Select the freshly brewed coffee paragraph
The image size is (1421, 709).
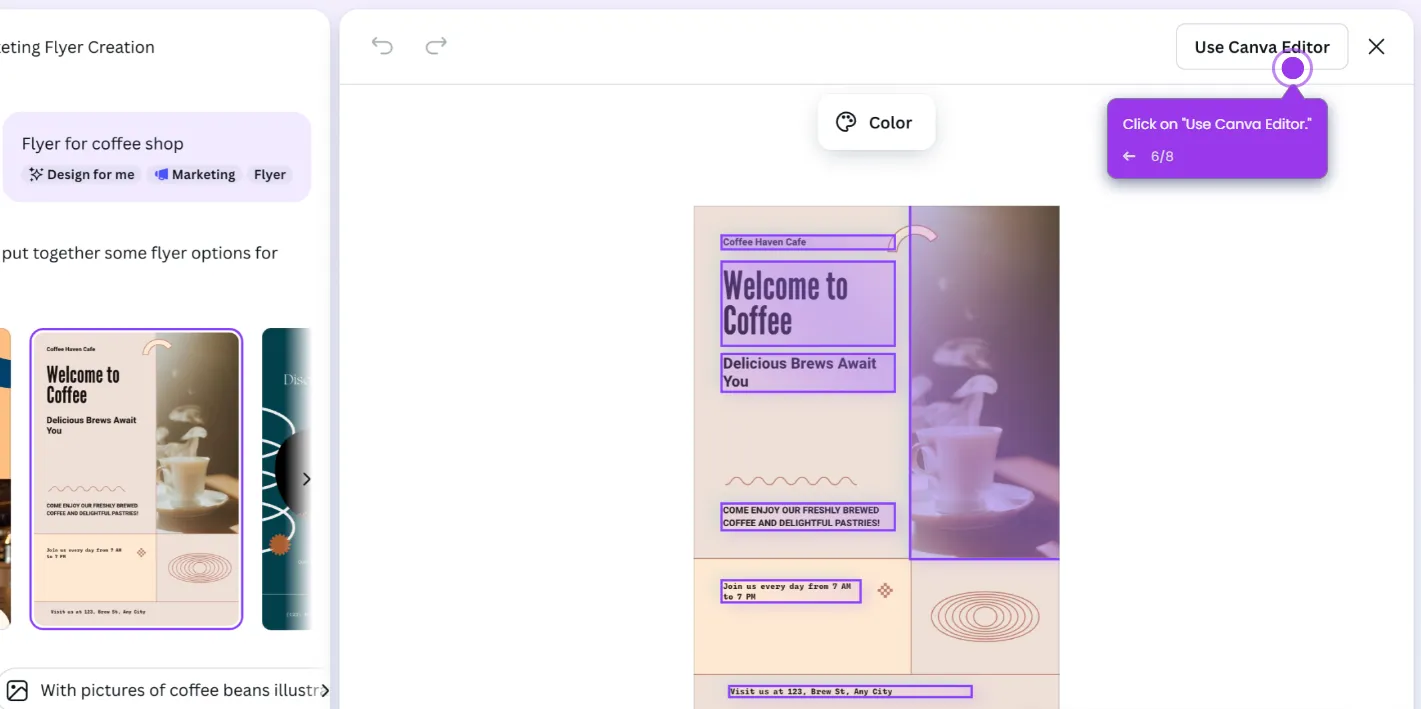(808, 517)
